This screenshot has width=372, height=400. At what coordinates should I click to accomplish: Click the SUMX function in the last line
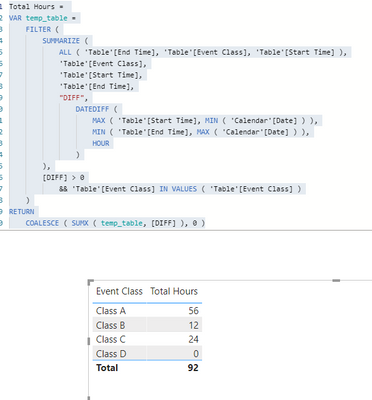click(80, 223)
